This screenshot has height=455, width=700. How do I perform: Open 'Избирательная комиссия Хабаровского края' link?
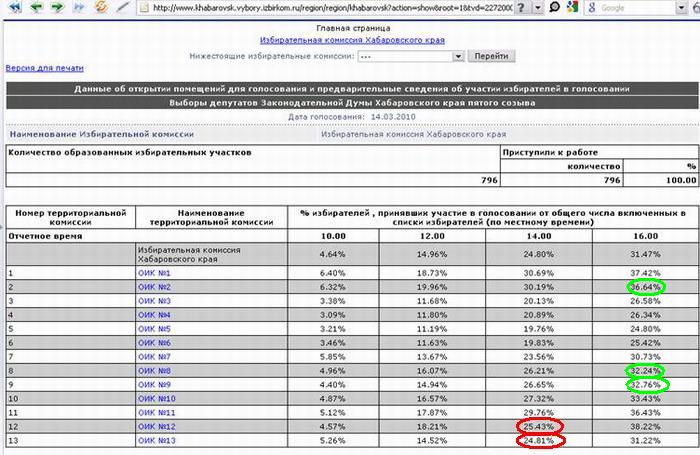(351, 40)
